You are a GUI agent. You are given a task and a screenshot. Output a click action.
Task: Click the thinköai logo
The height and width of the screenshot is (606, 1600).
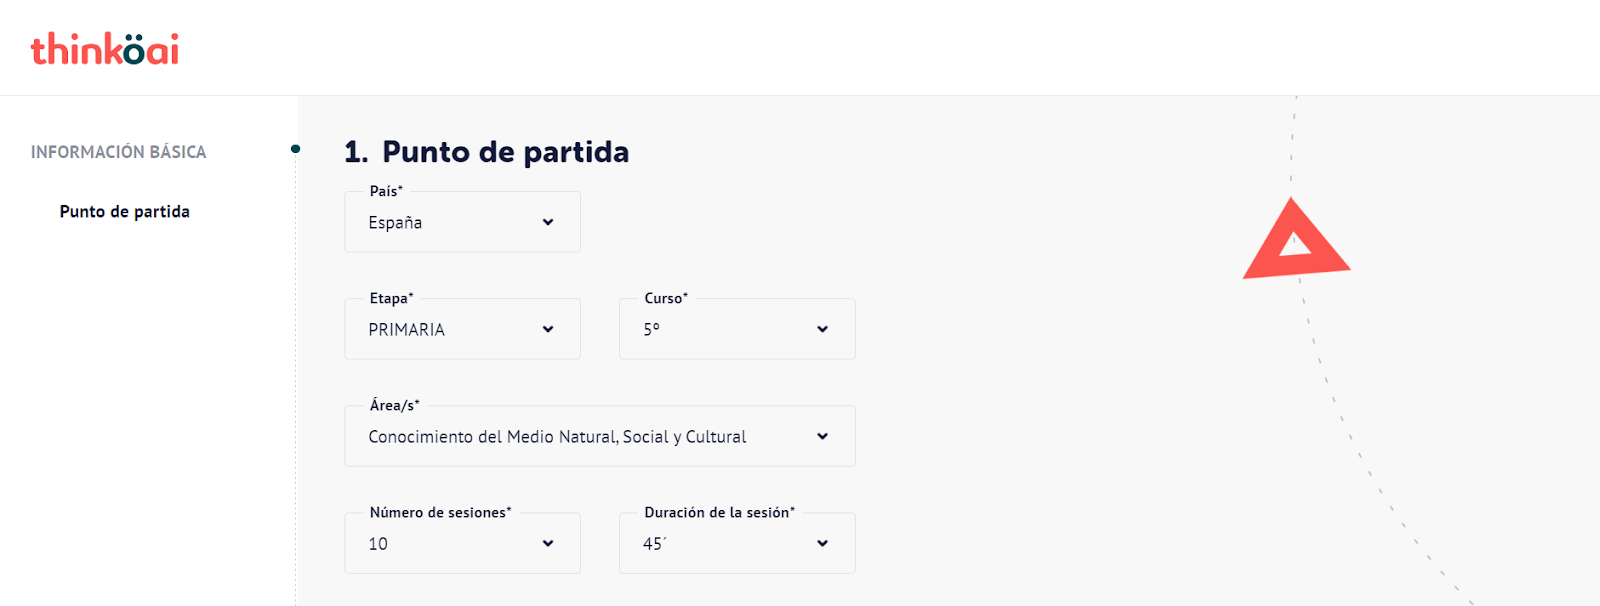tap(105, 49)
